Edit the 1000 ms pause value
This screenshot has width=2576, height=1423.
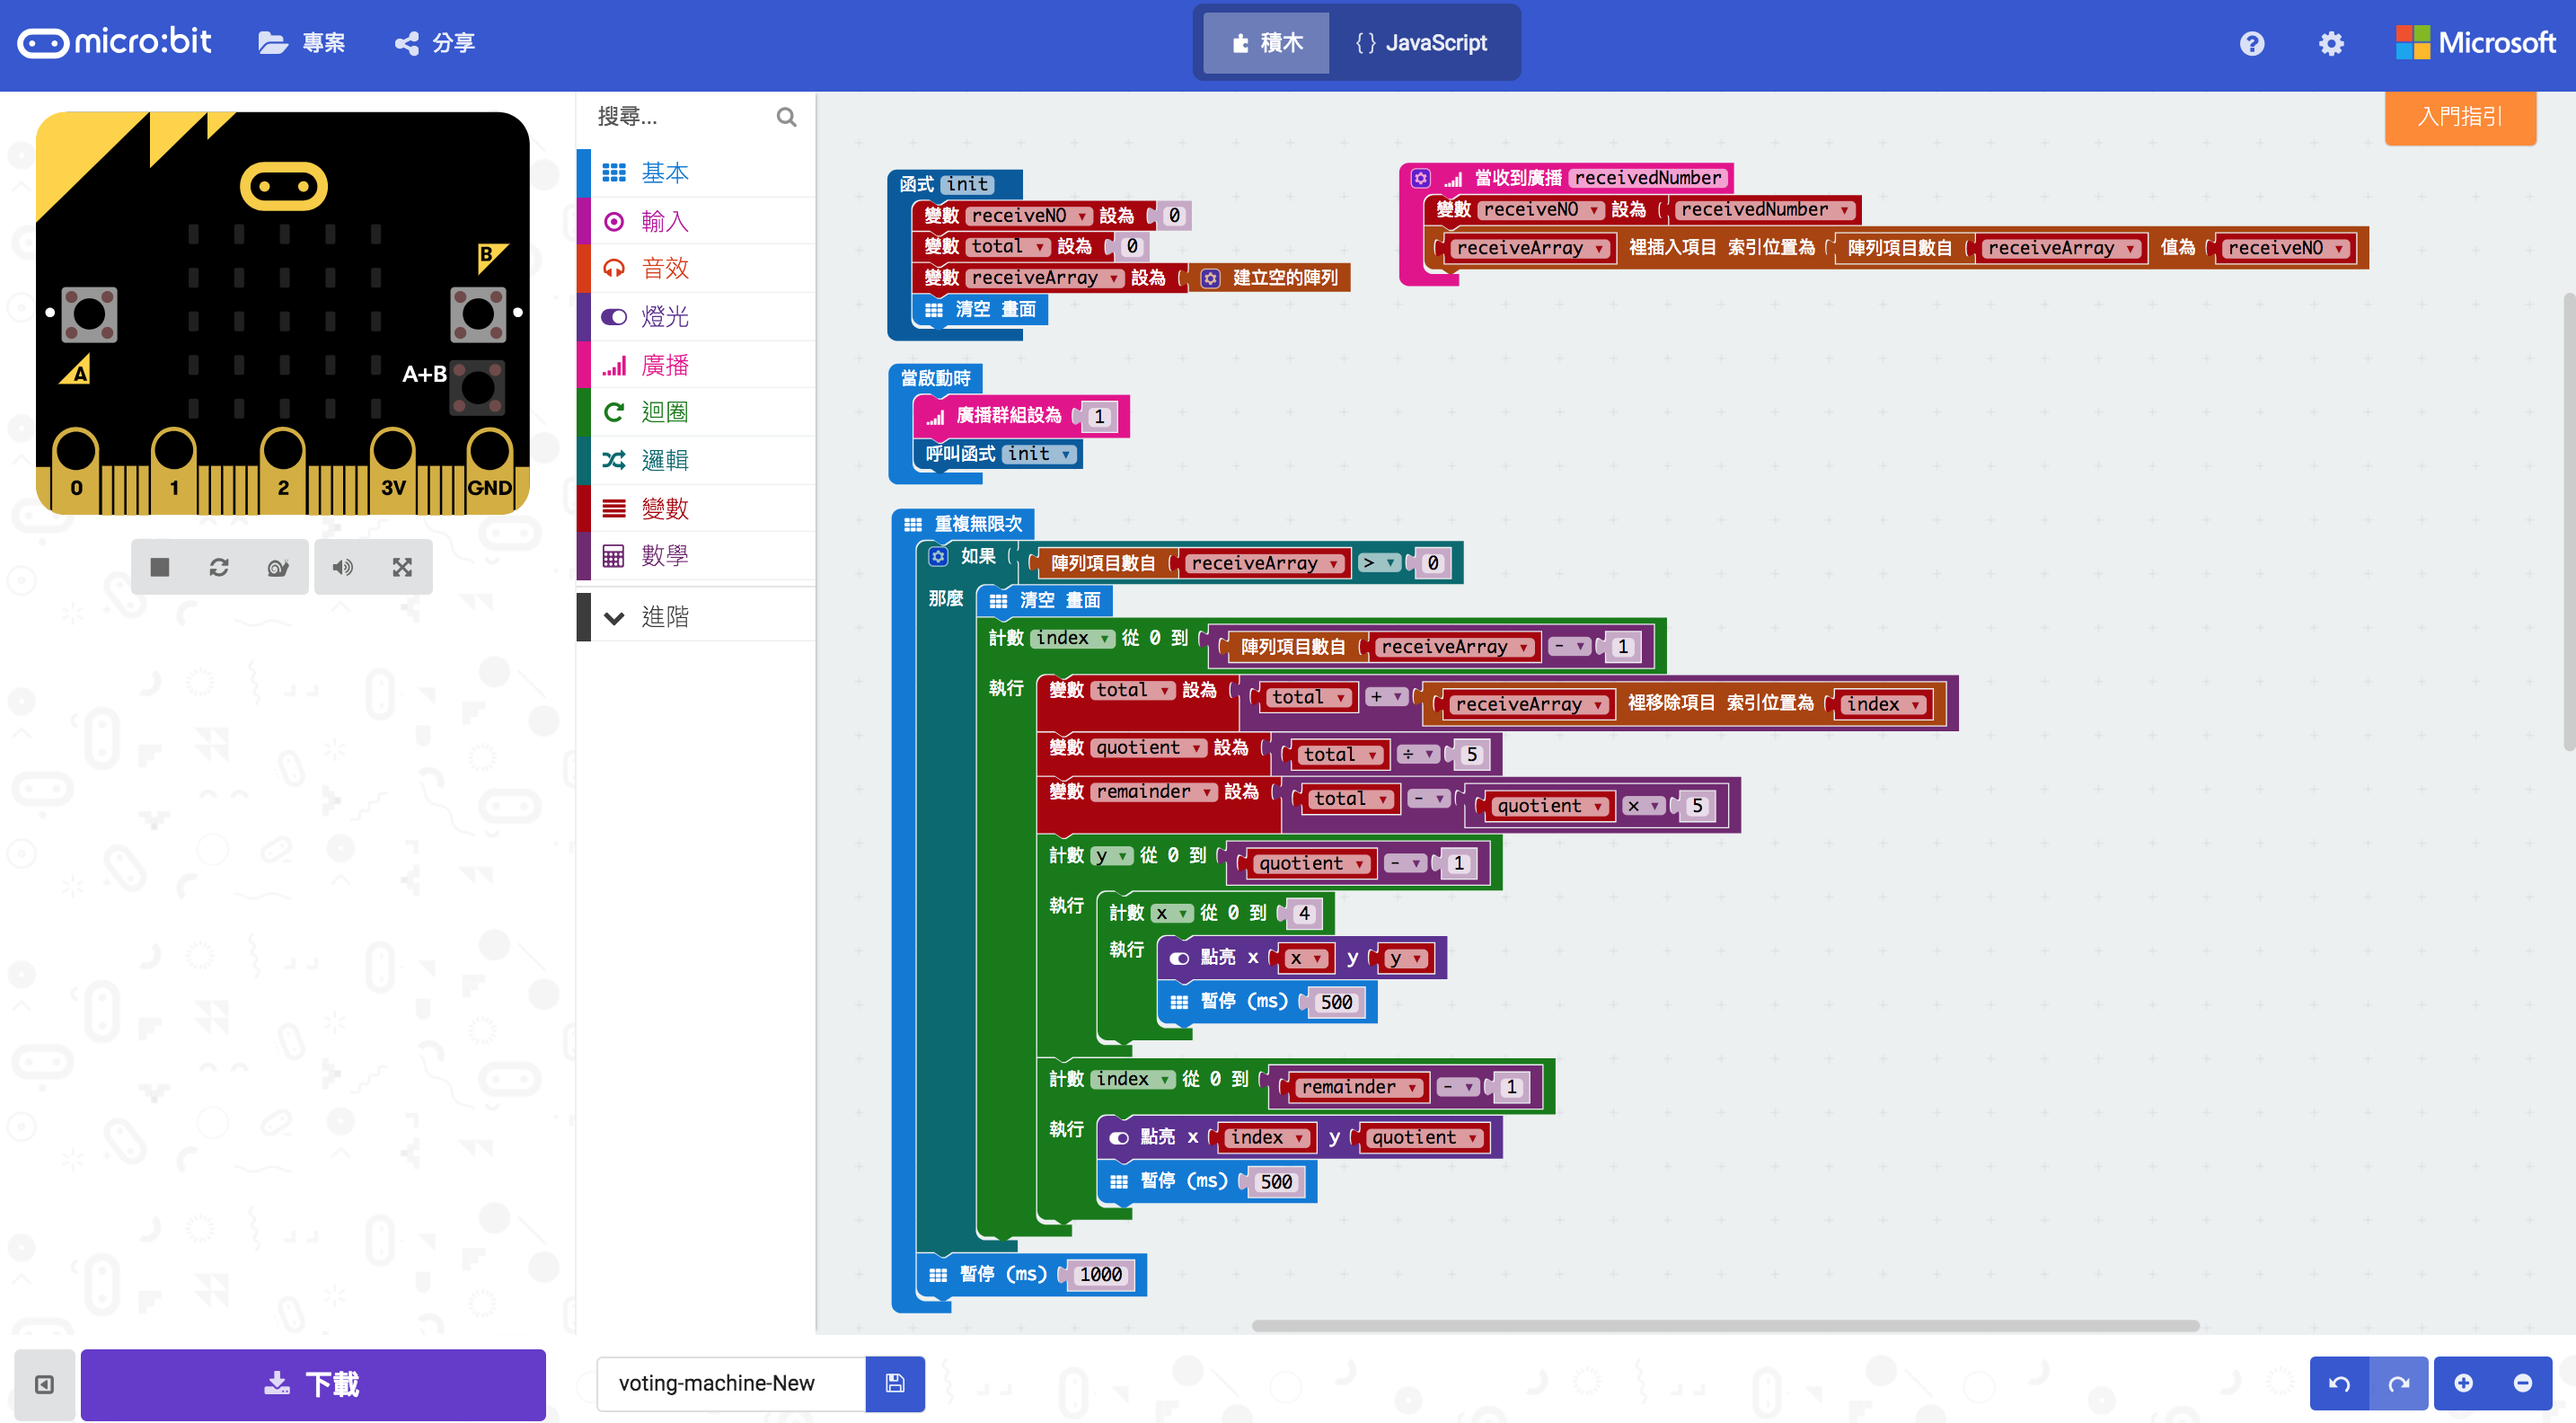coord(1101,1275)
